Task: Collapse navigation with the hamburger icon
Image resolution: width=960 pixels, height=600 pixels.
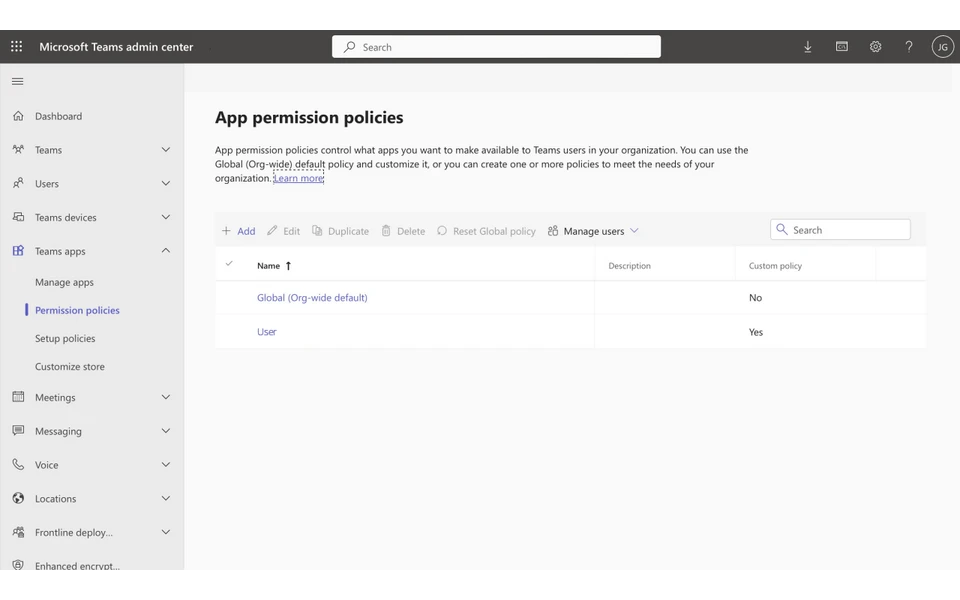Action: tap(17, 81)
